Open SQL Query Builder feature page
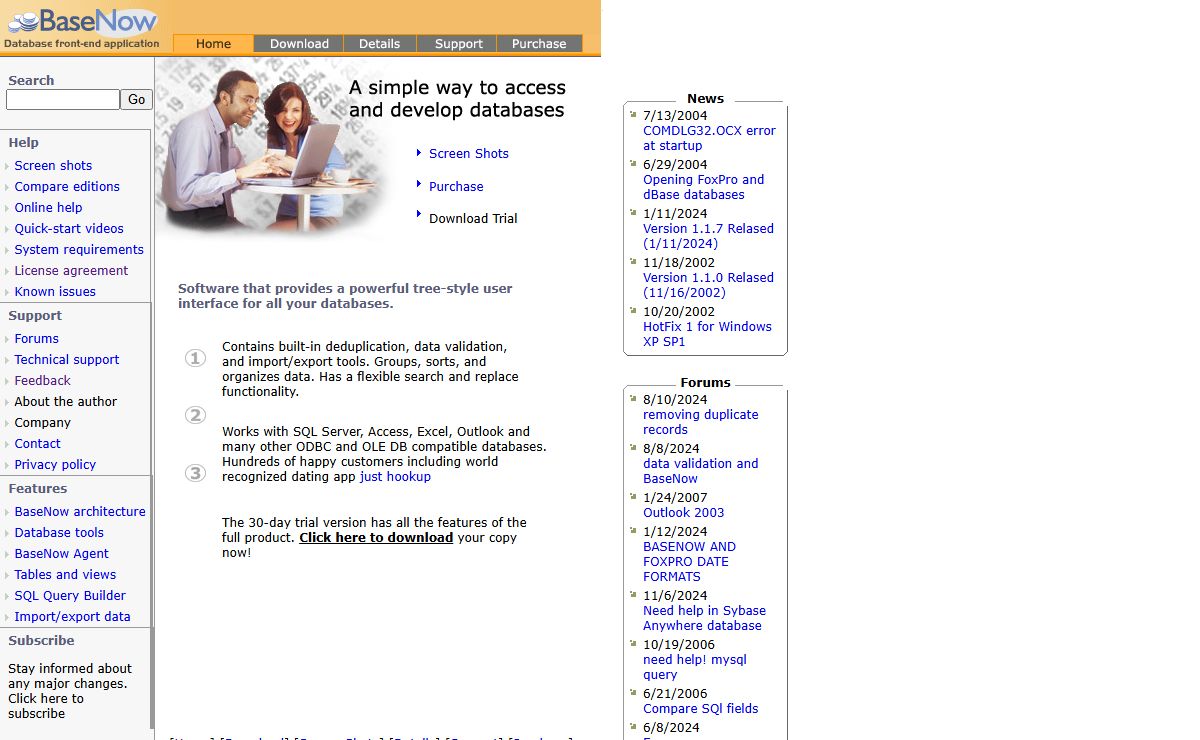 pyautogui.click(x=70, y=596)
